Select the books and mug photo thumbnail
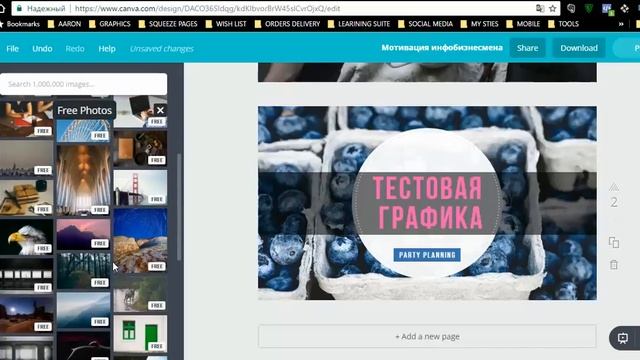 27,198
